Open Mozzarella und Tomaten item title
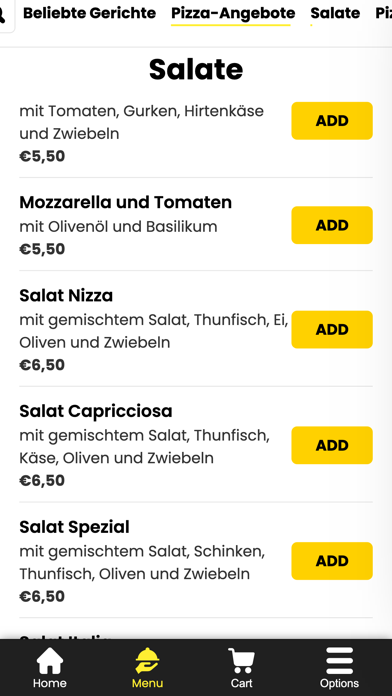The image size is (392, 696). tap(126, 202)
